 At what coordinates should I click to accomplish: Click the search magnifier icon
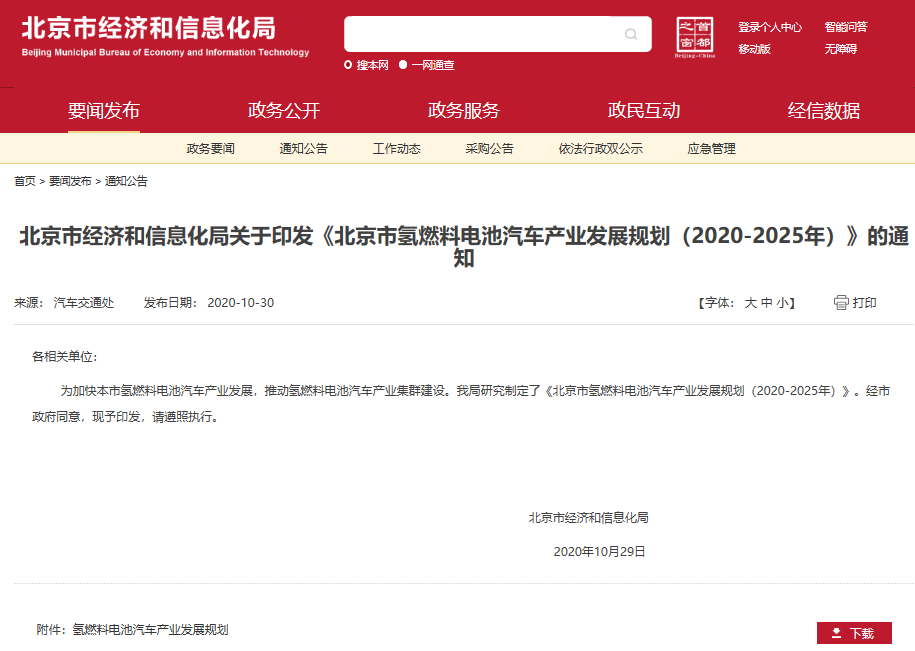coord(631,34)
